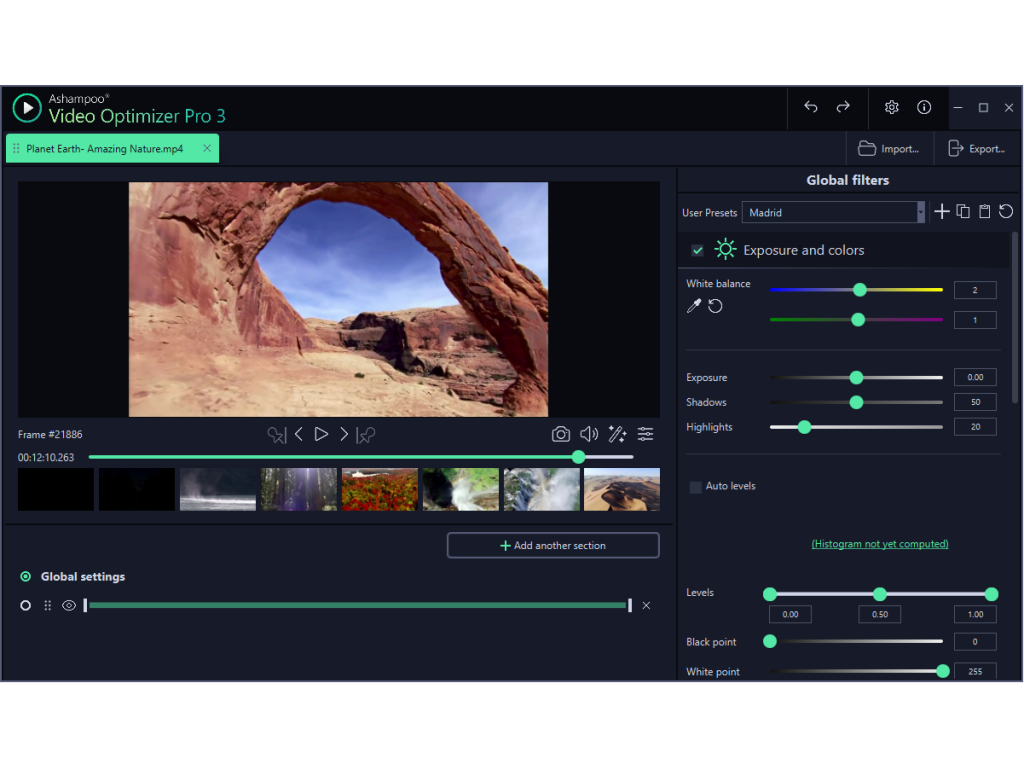Open the information icon in title bar
Screen dimensions: 1024x768
[924, 107]
